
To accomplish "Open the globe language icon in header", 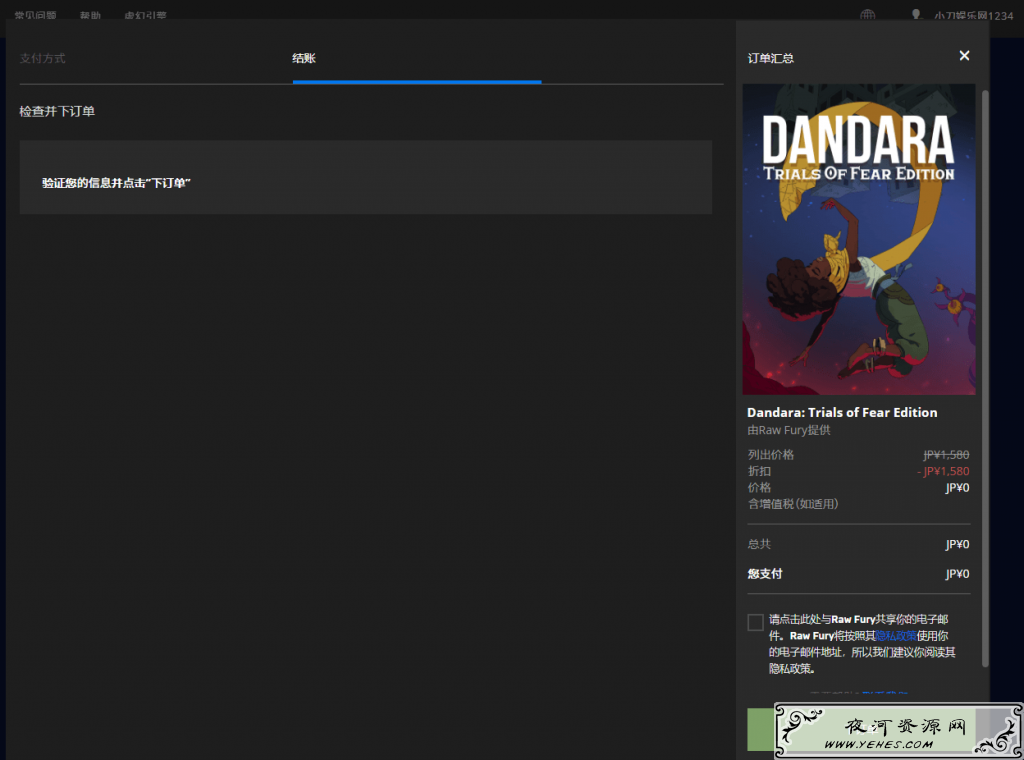I will tap(867, 15).
